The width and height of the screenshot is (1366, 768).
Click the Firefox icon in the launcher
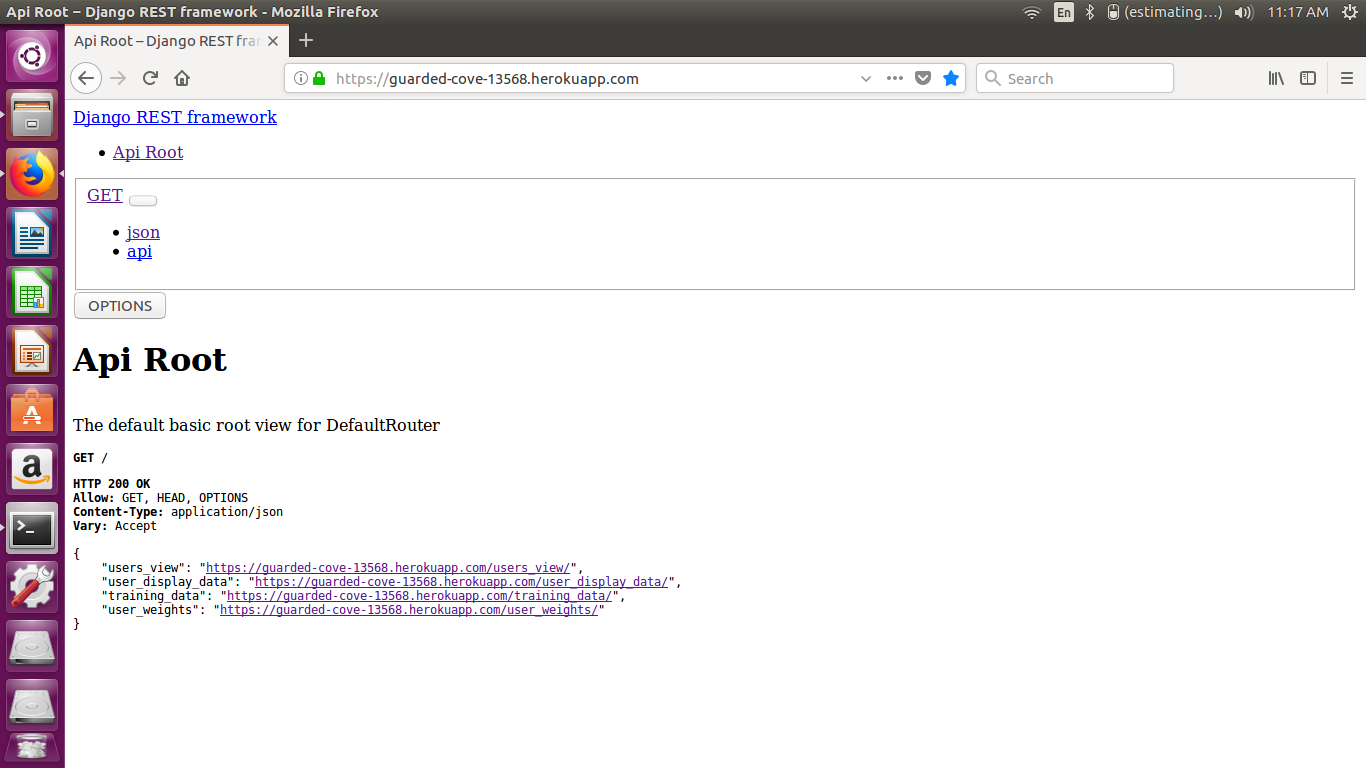coord(33,174)
